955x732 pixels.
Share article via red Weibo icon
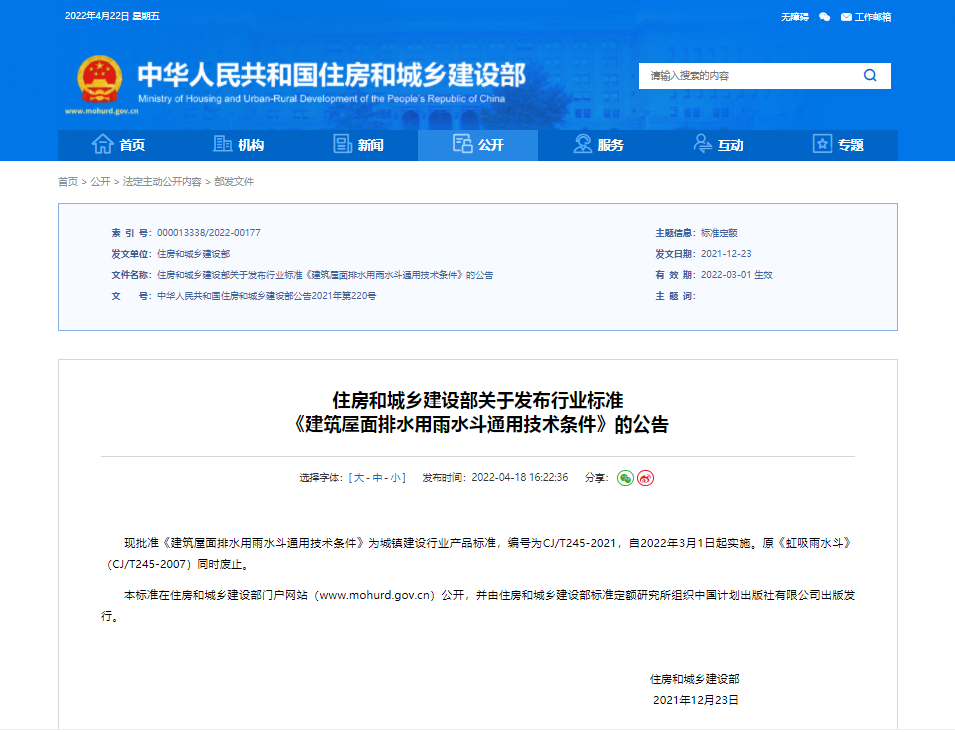point(646,478)
